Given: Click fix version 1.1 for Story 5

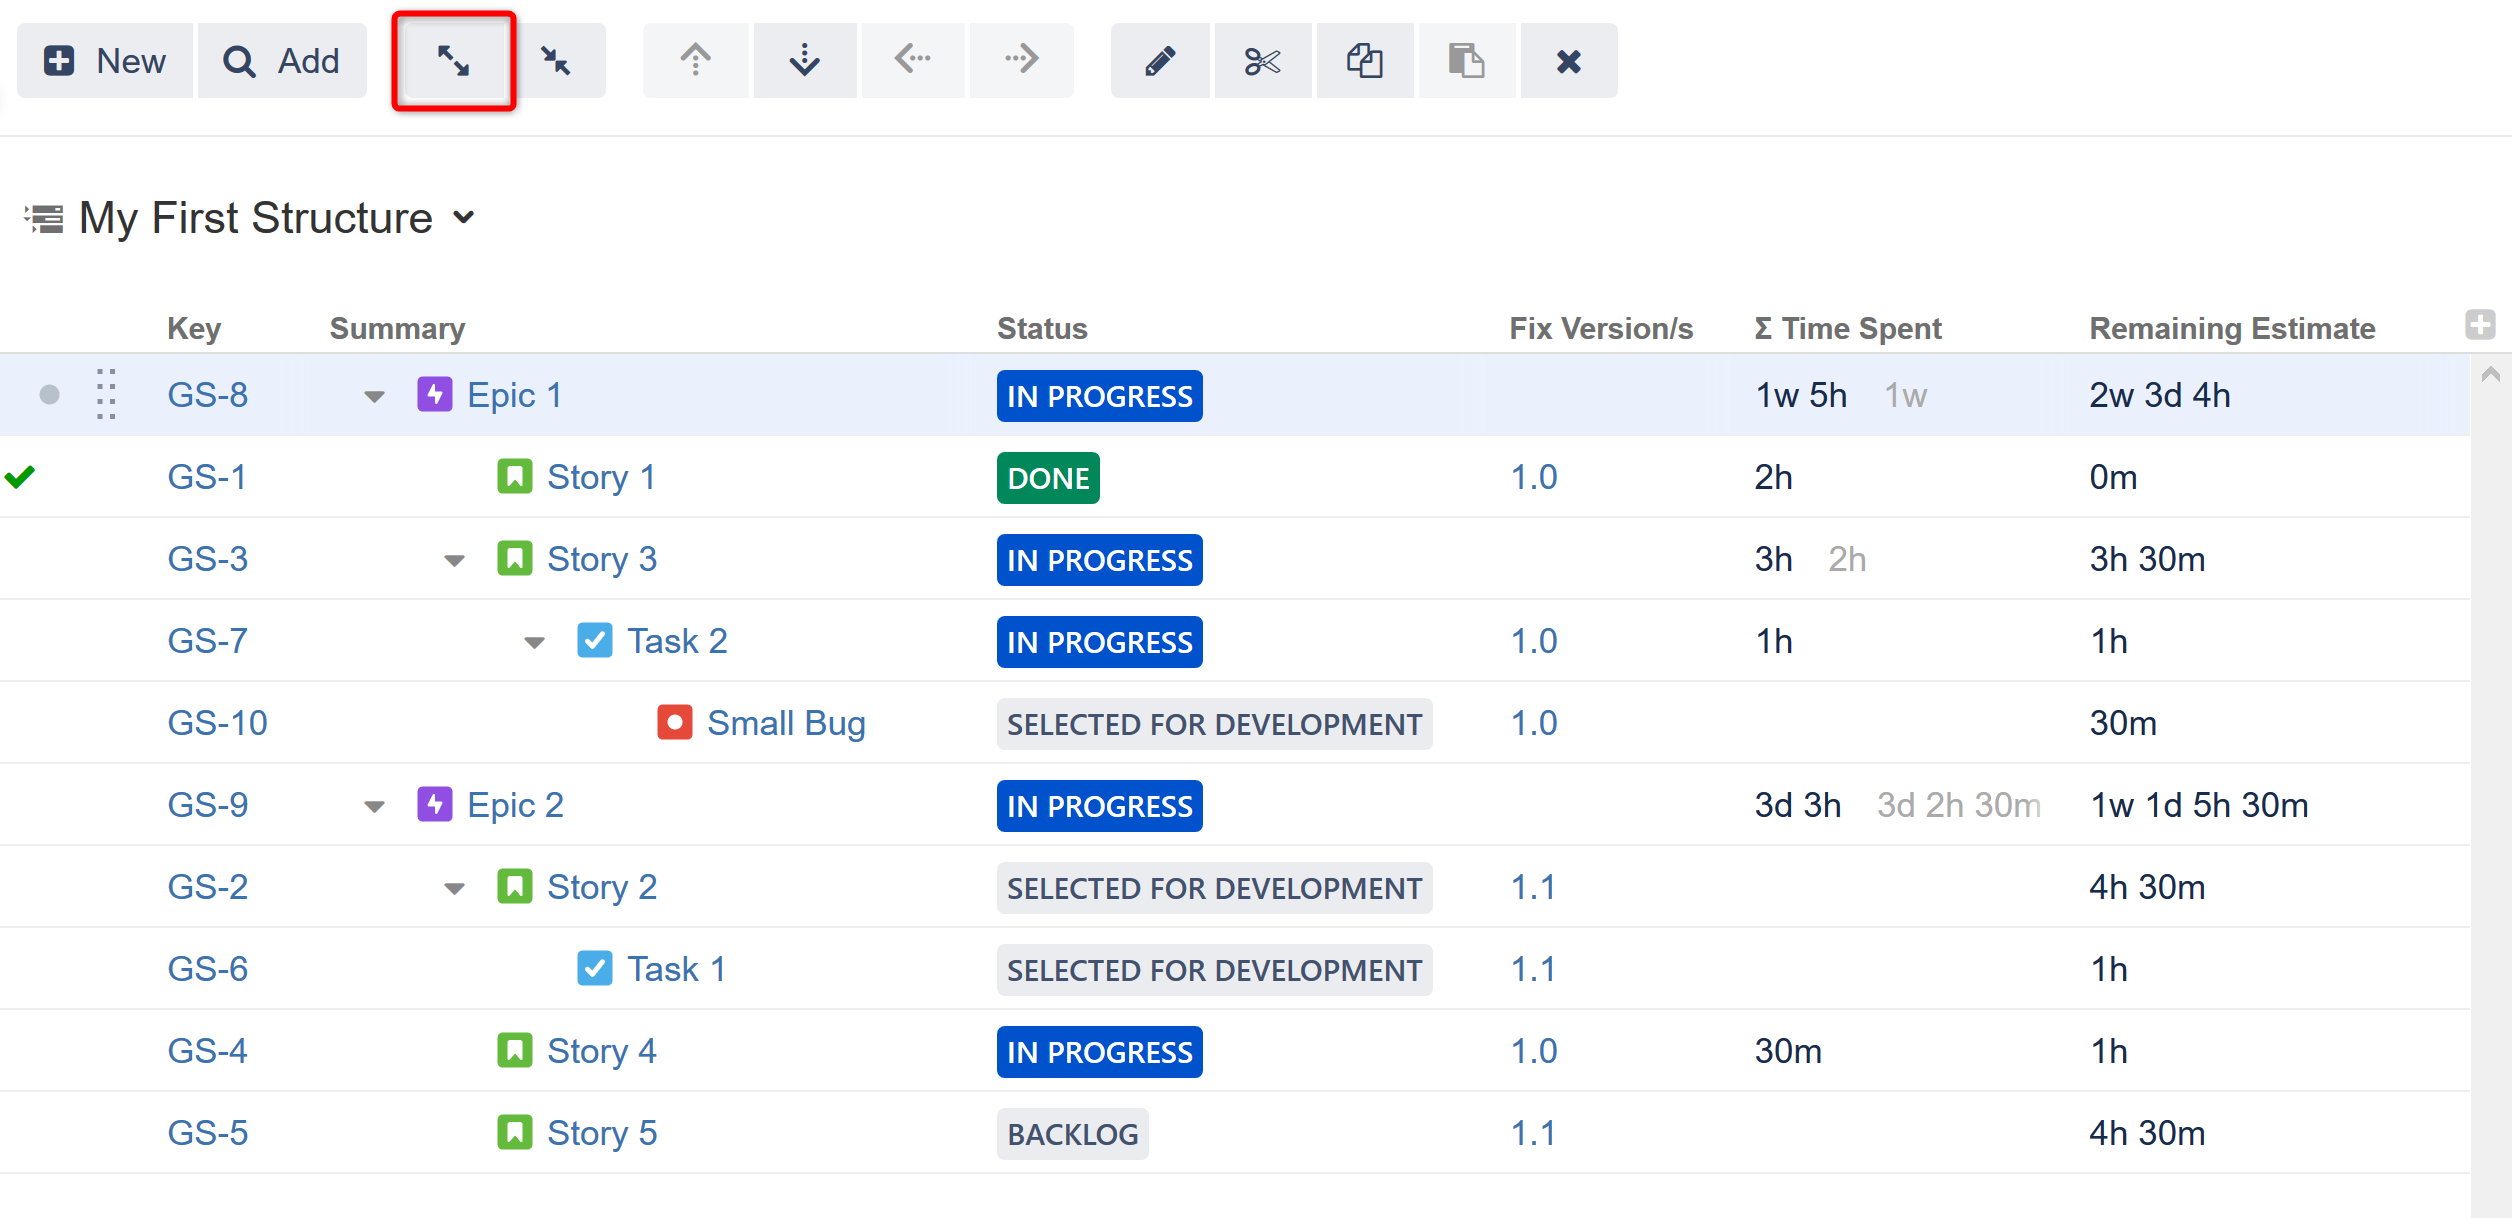Looking at the screenshot, I should point(1532,1133).
